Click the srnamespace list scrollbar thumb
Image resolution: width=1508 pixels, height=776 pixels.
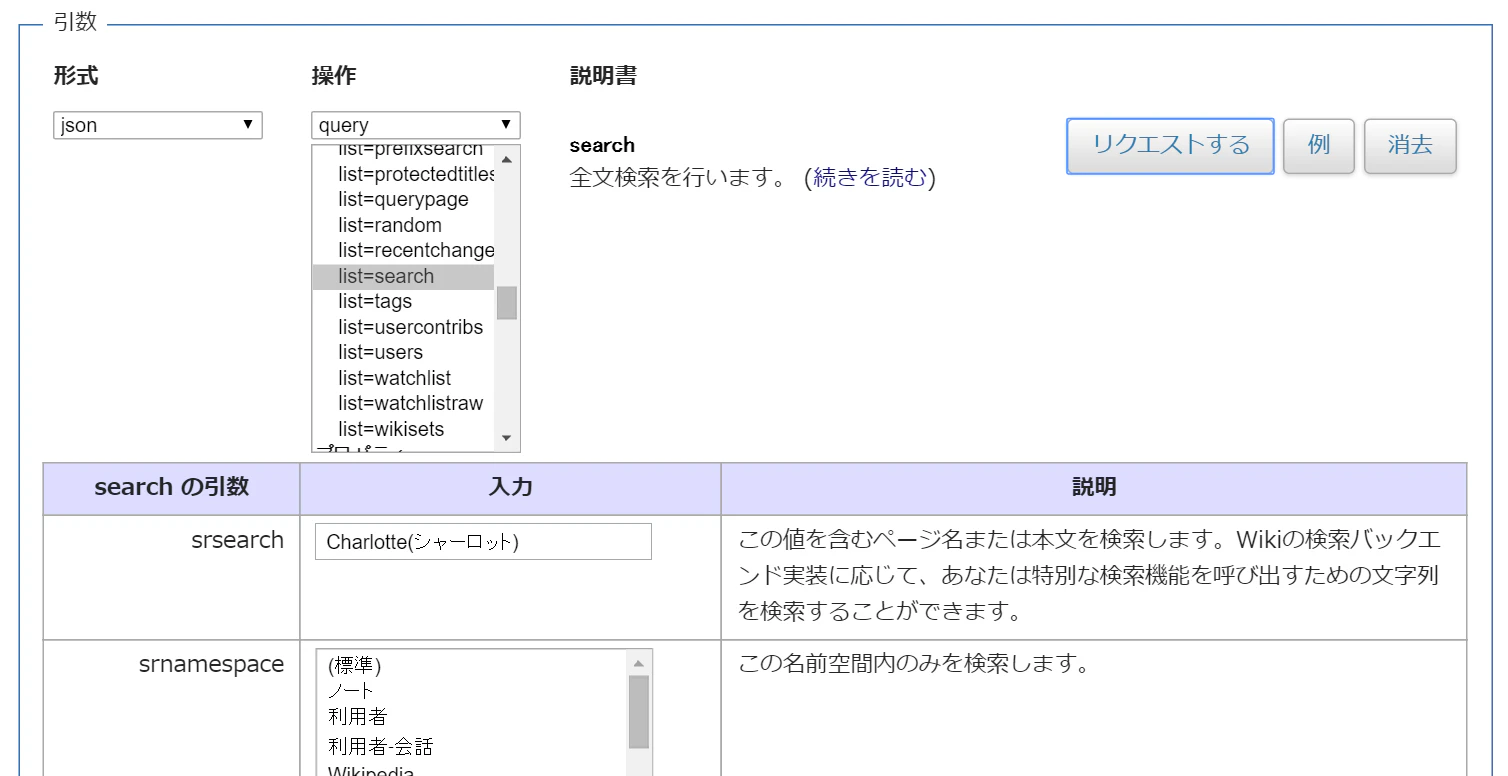pos(639,712)
